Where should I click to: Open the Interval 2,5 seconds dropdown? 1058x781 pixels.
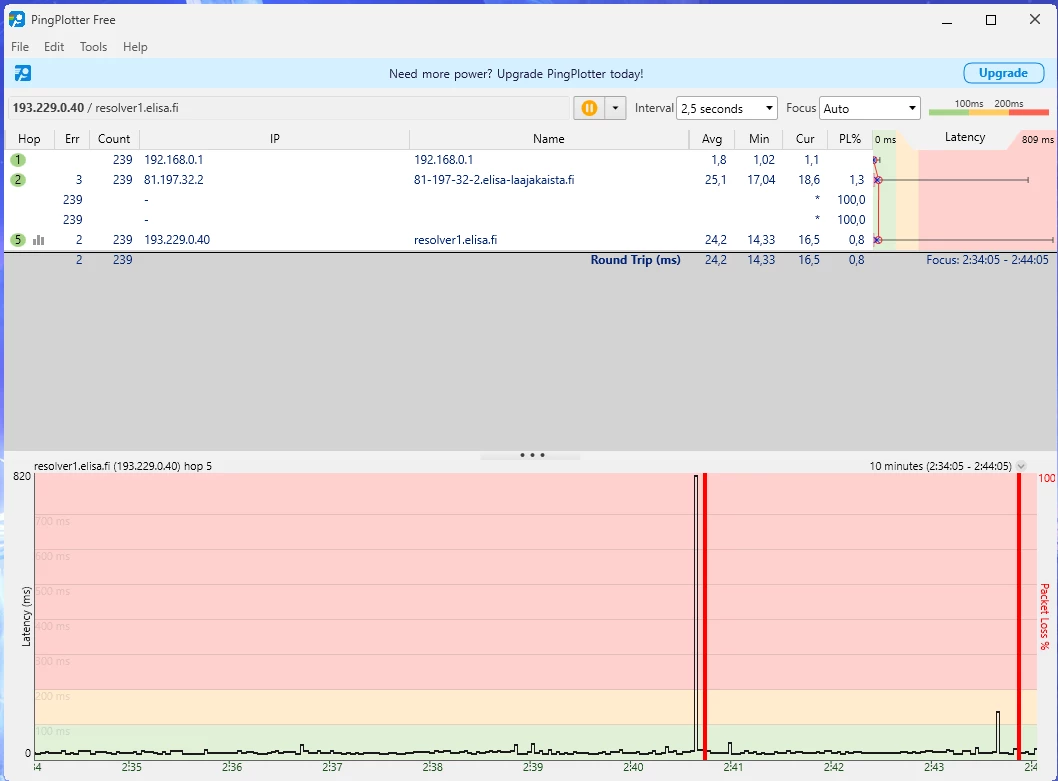coord(727,108)
